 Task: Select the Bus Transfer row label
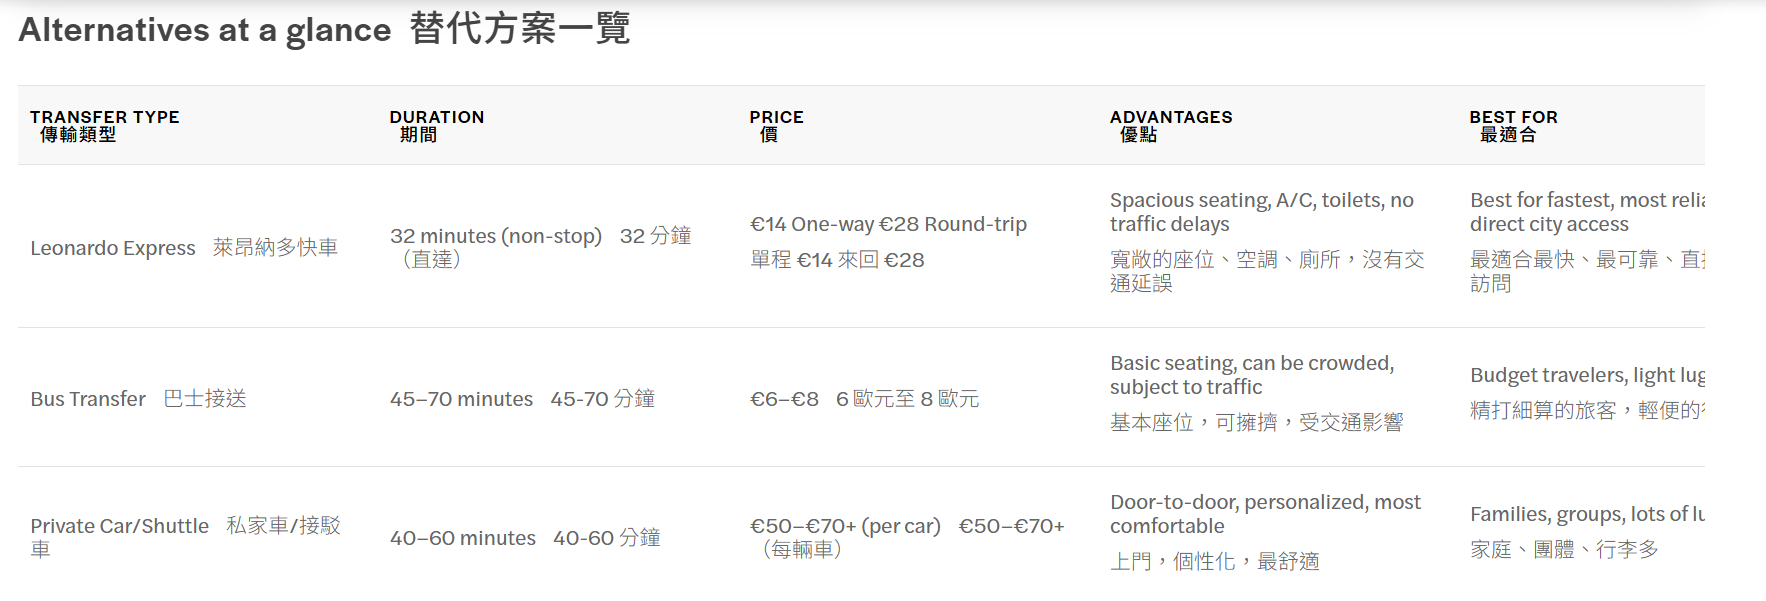coord(88,399)
